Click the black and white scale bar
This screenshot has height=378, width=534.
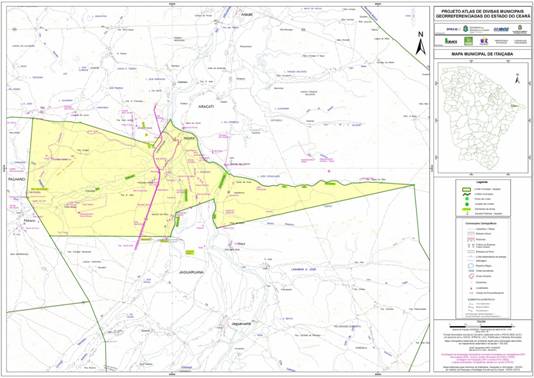[482, 327]
